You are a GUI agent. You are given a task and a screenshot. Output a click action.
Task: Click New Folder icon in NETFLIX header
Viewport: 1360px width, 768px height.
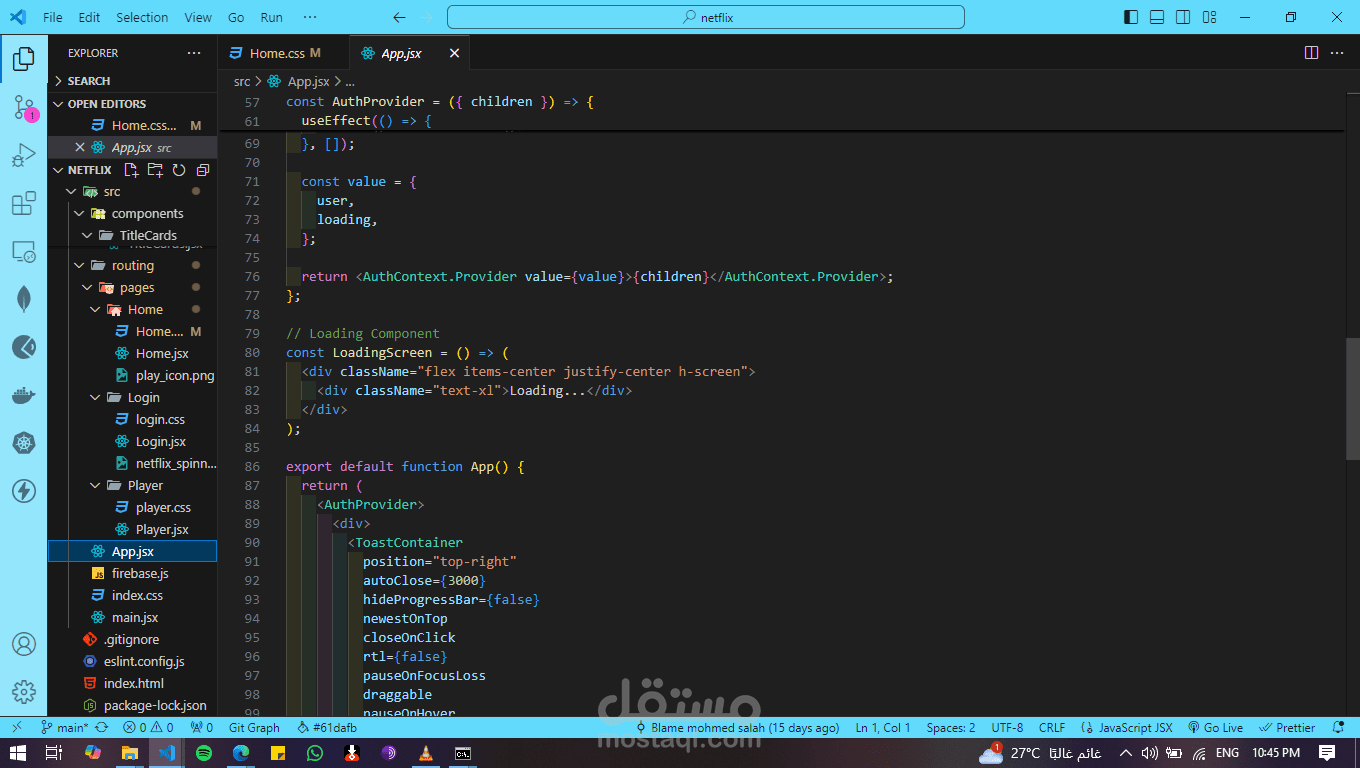(x=155, y=170)
